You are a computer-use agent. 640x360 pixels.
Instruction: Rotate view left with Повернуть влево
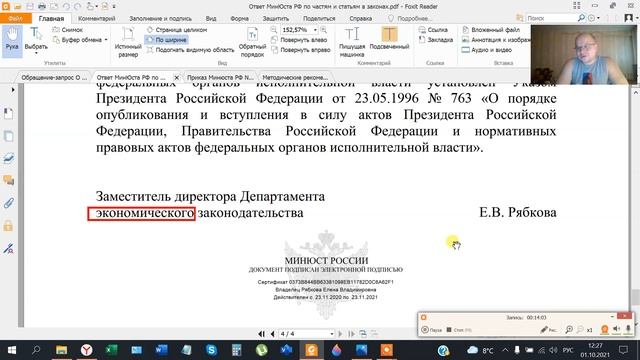tap(299, 40)
